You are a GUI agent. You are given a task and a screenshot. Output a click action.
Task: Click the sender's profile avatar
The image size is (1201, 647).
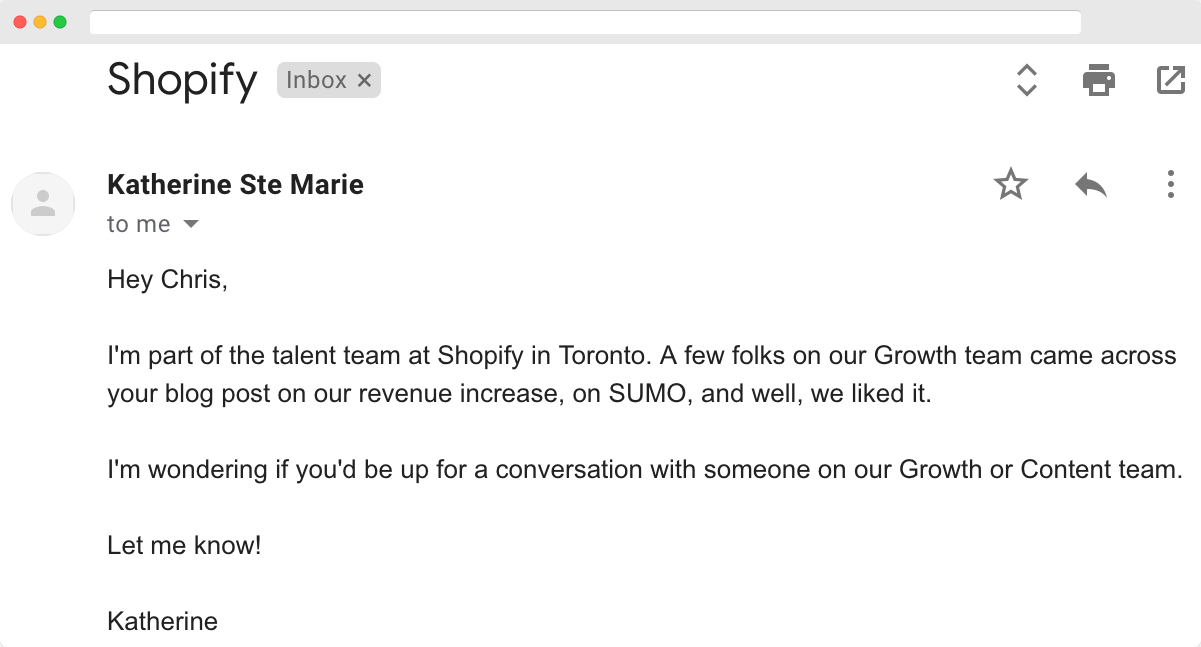[43, 204]
